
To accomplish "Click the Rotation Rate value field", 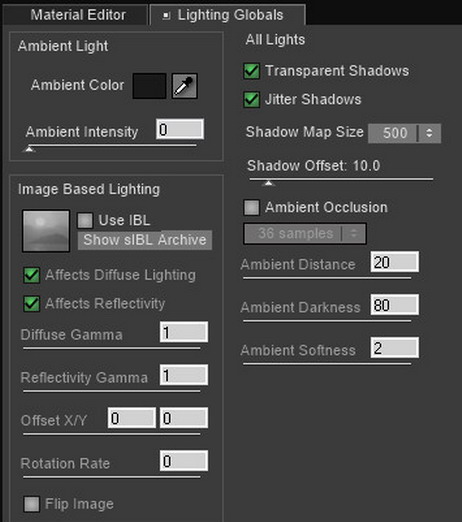I will (184, 461).
